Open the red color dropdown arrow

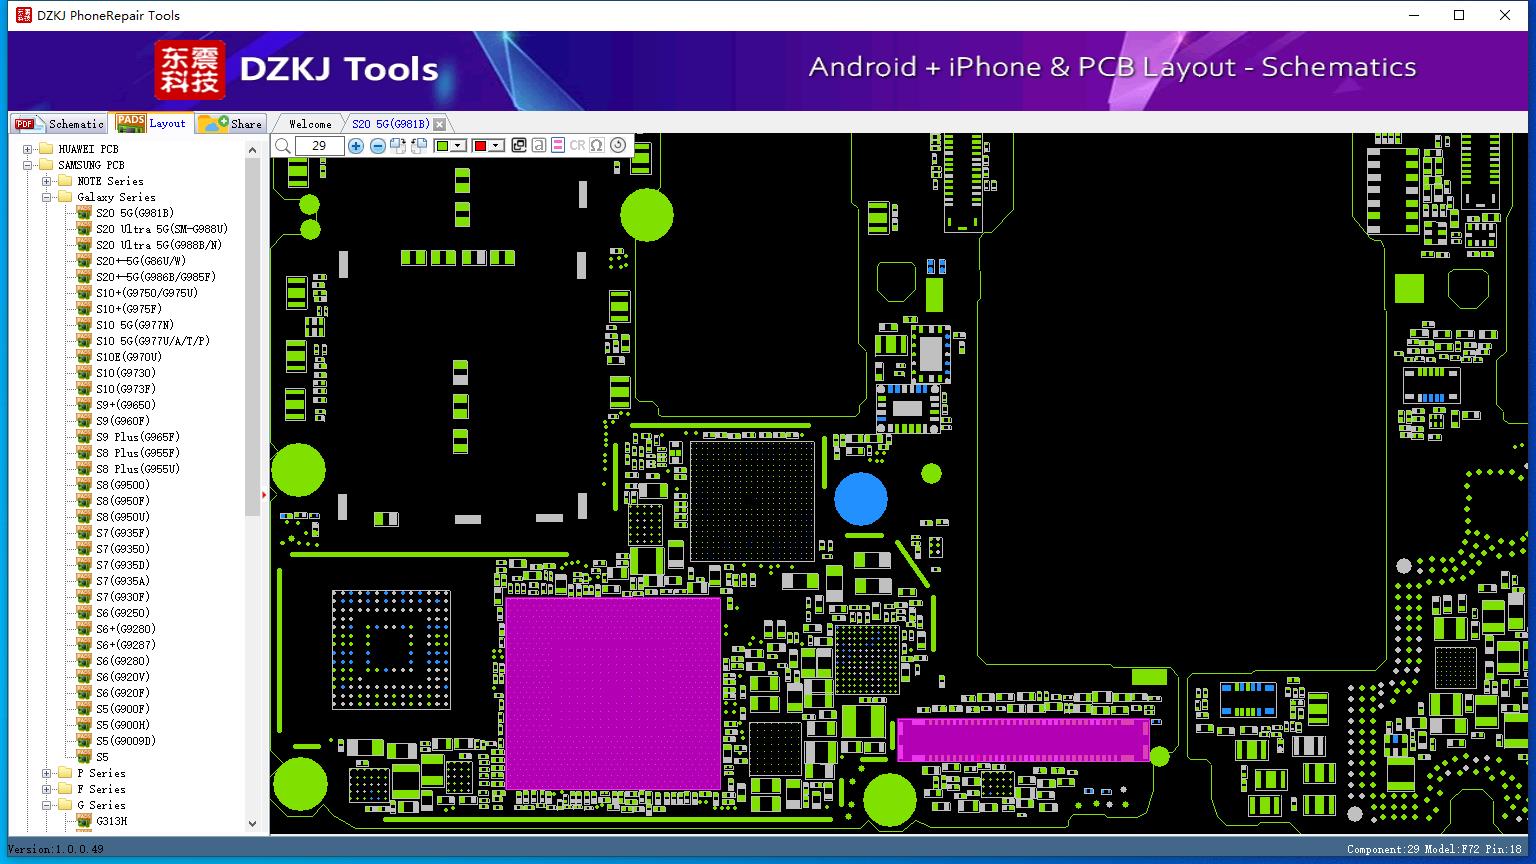click(x=495, y=146)
